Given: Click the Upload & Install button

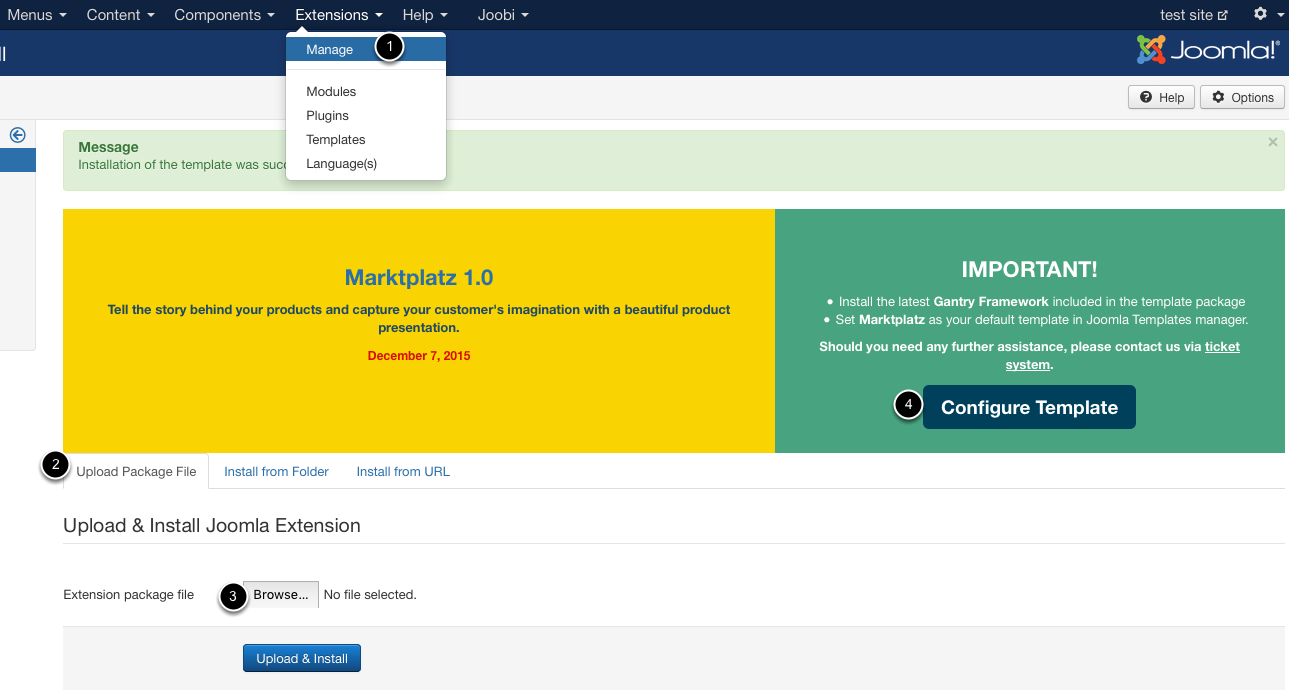Looking at the screenshot, I should pyautogui.click(x=302, y=658).
